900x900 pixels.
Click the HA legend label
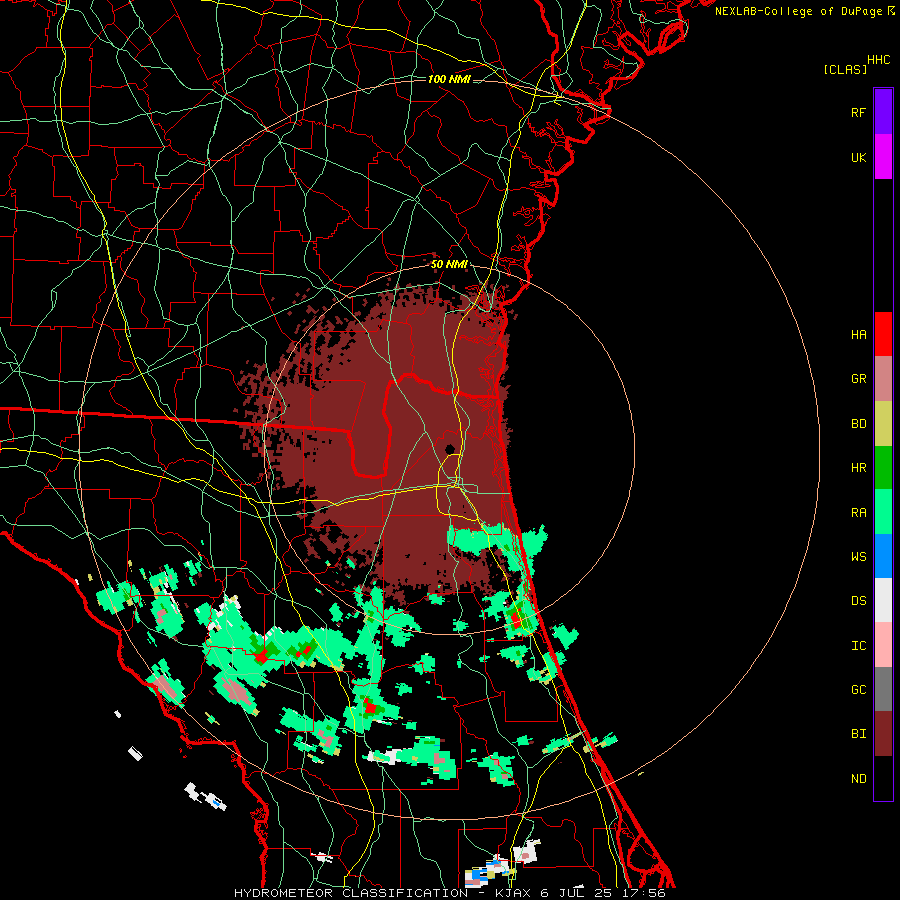[x=858, y=334]
